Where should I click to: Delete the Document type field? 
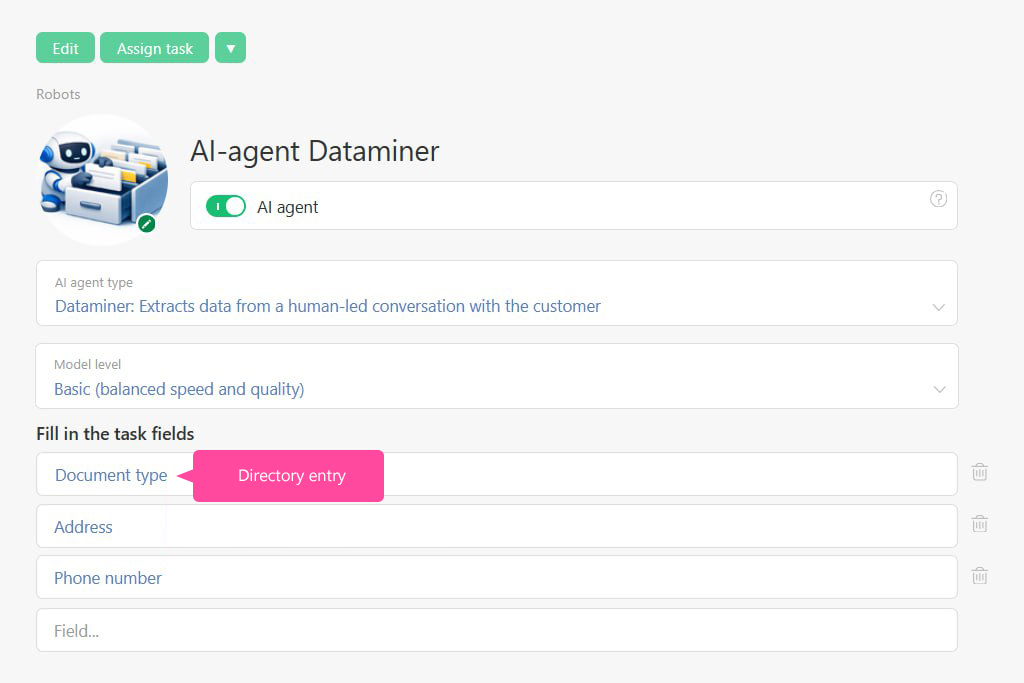tap(980, 472)
